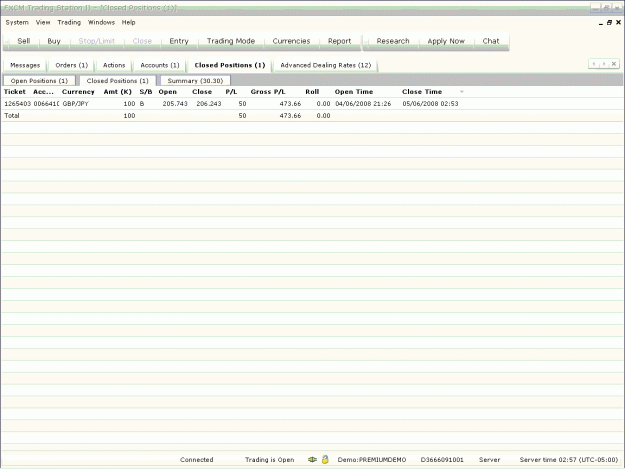Open Chat from the toolbar
The height and width of the screenshot is (469, 625).
[491, 41]
